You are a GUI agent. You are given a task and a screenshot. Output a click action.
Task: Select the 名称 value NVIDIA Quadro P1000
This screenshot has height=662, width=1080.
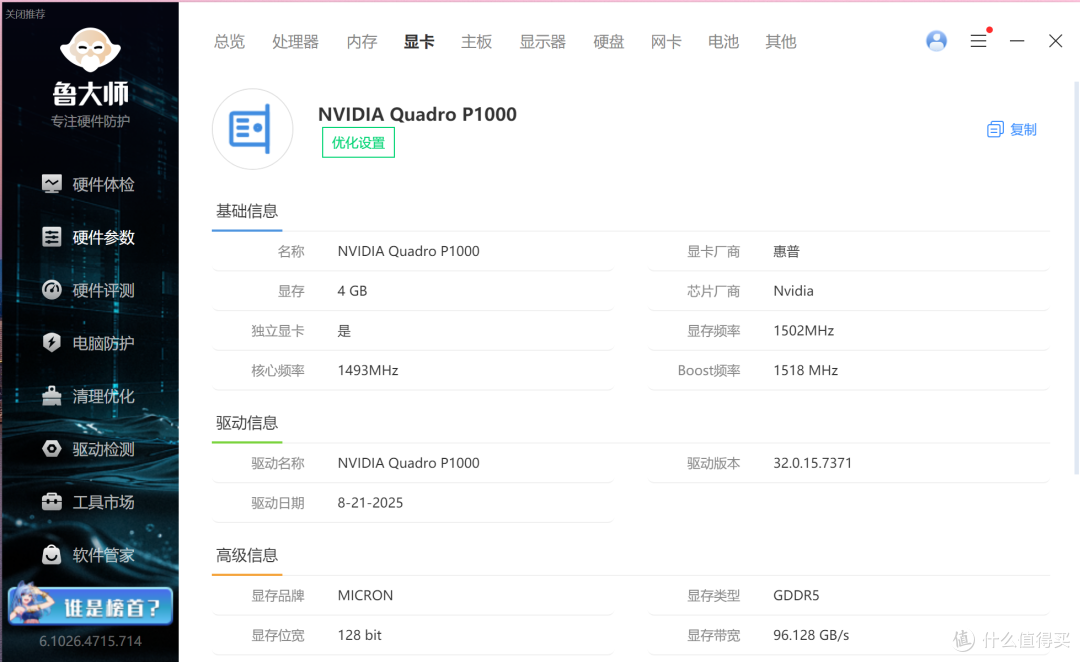[408, 251]
